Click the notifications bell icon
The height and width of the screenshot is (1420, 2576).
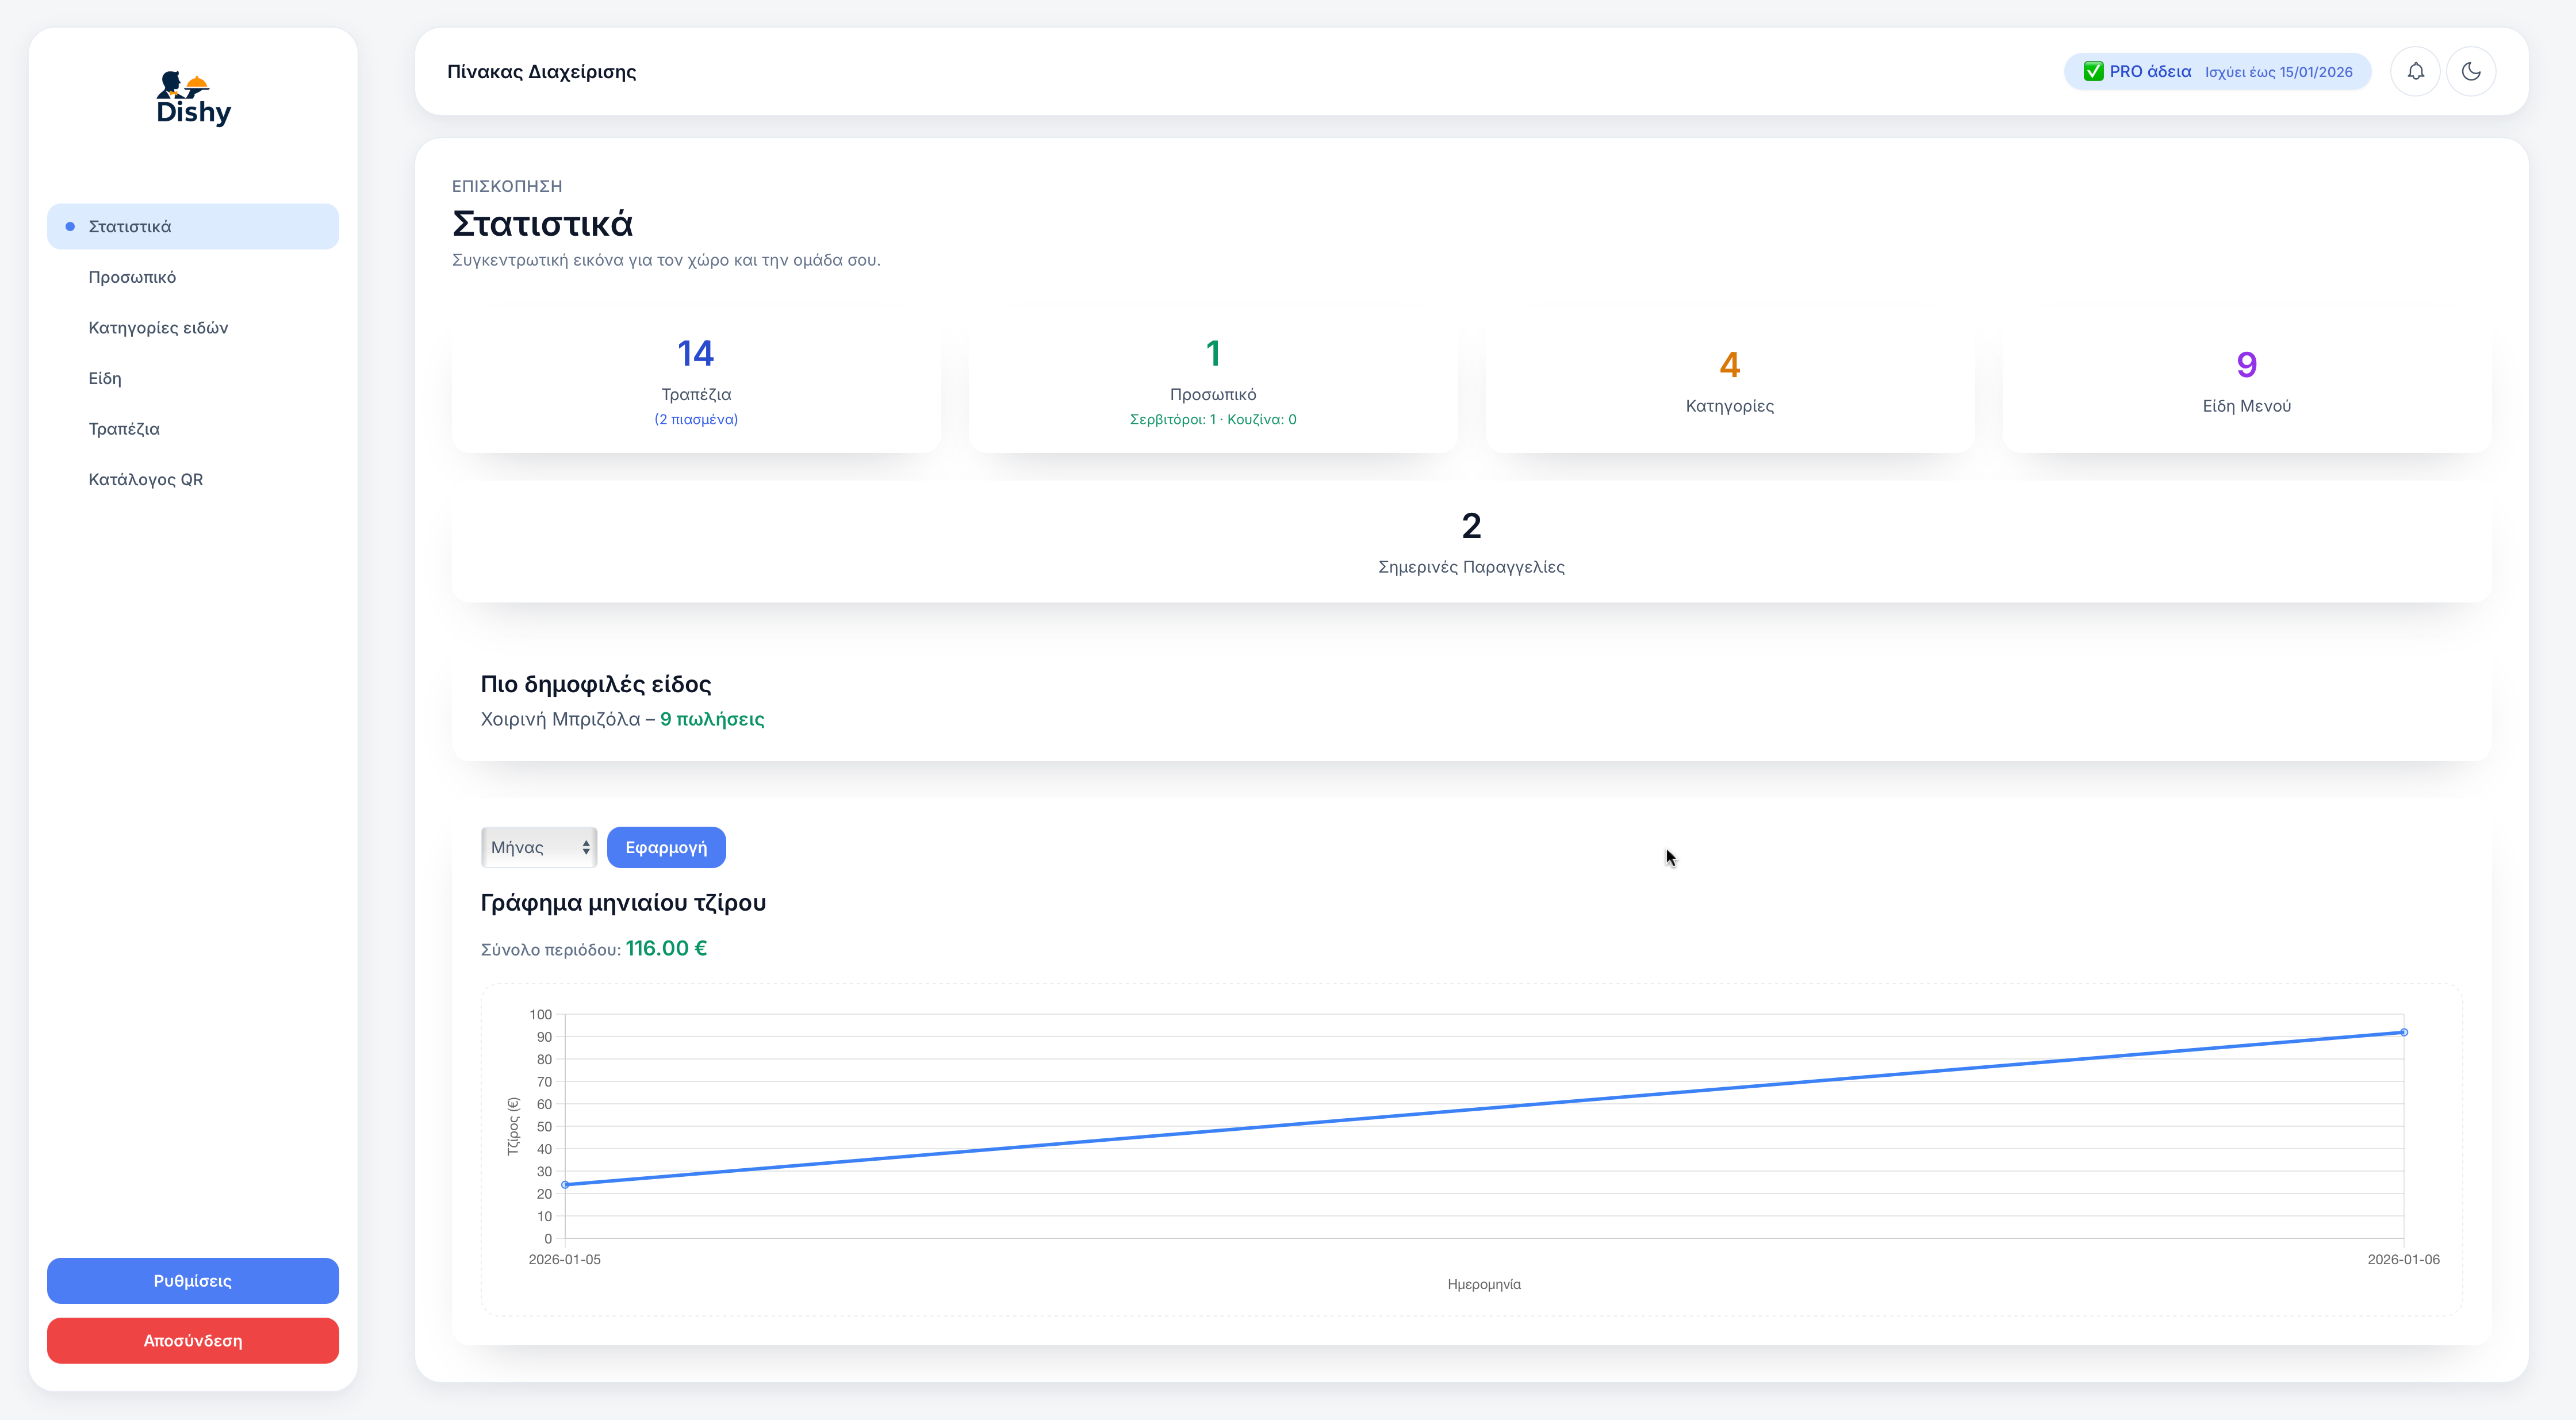tap(2415, 71)
